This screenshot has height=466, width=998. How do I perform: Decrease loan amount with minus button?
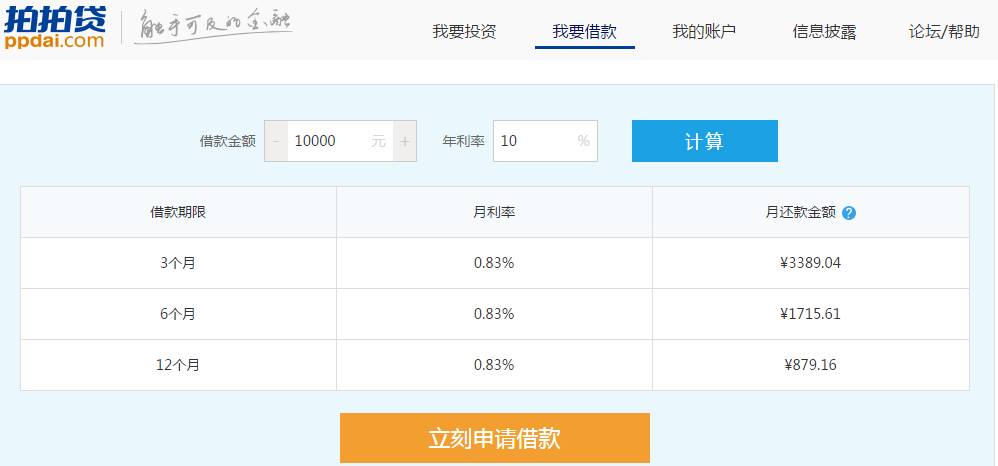pyautogui.click(x=276, y=141)
